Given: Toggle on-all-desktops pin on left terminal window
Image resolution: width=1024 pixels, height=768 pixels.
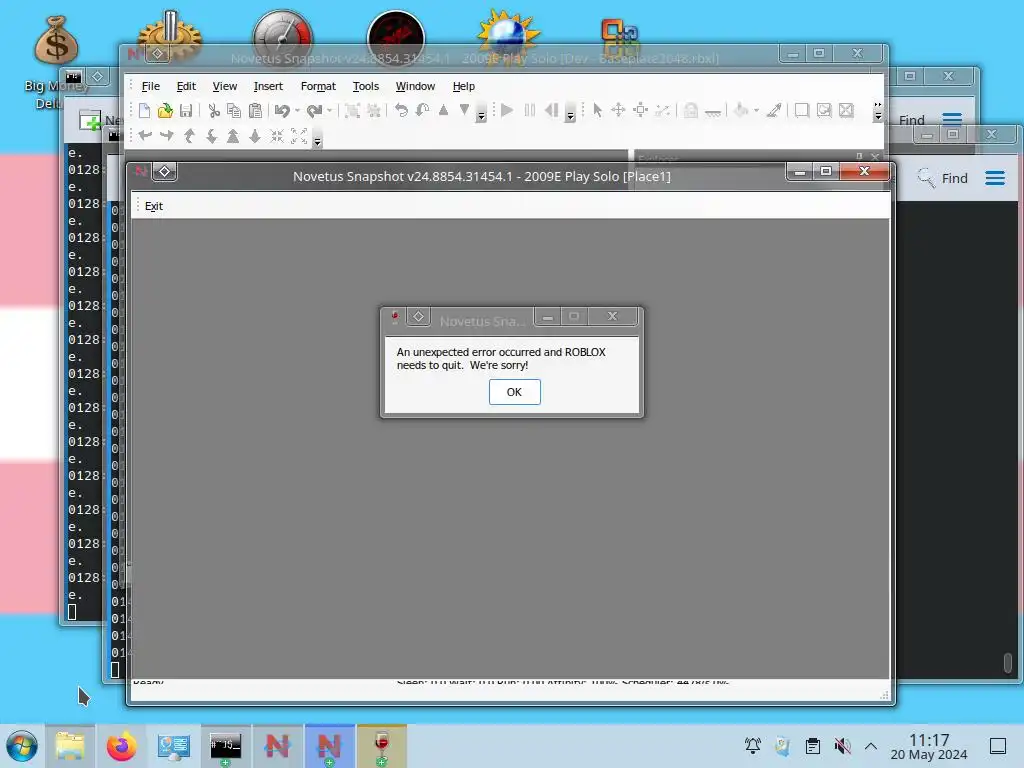Looking at the screenshot, I should [97, 76].
